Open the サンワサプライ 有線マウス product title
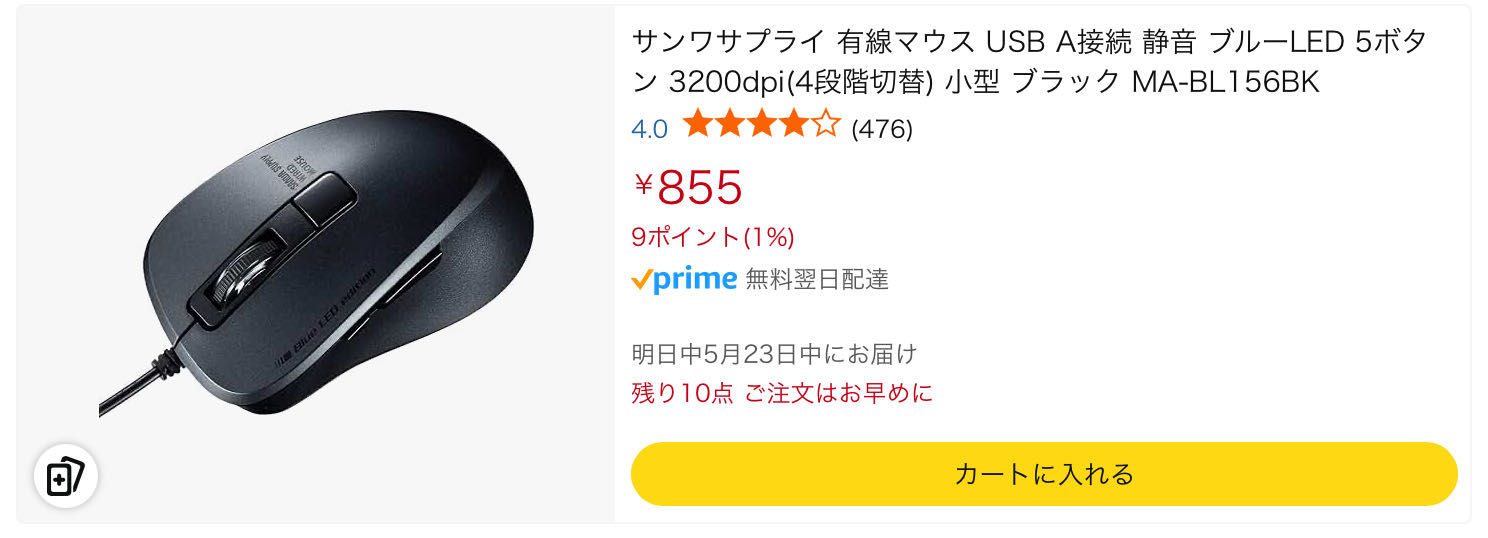Image resolution: width=1488 pixels, height=538 pixels. click(1029, 62)
